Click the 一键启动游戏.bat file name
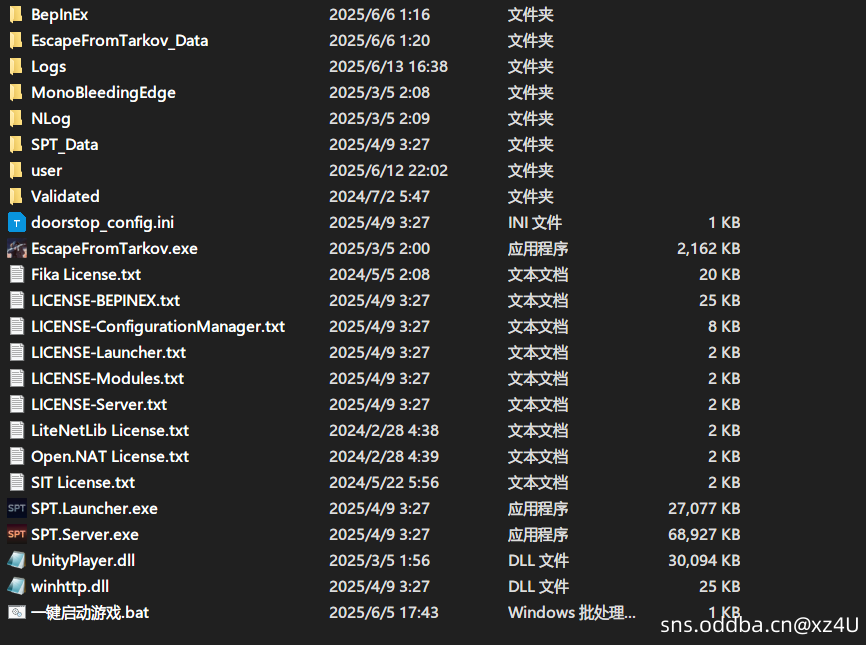Viewport: 866px width, 645px height. click(90, 612)
